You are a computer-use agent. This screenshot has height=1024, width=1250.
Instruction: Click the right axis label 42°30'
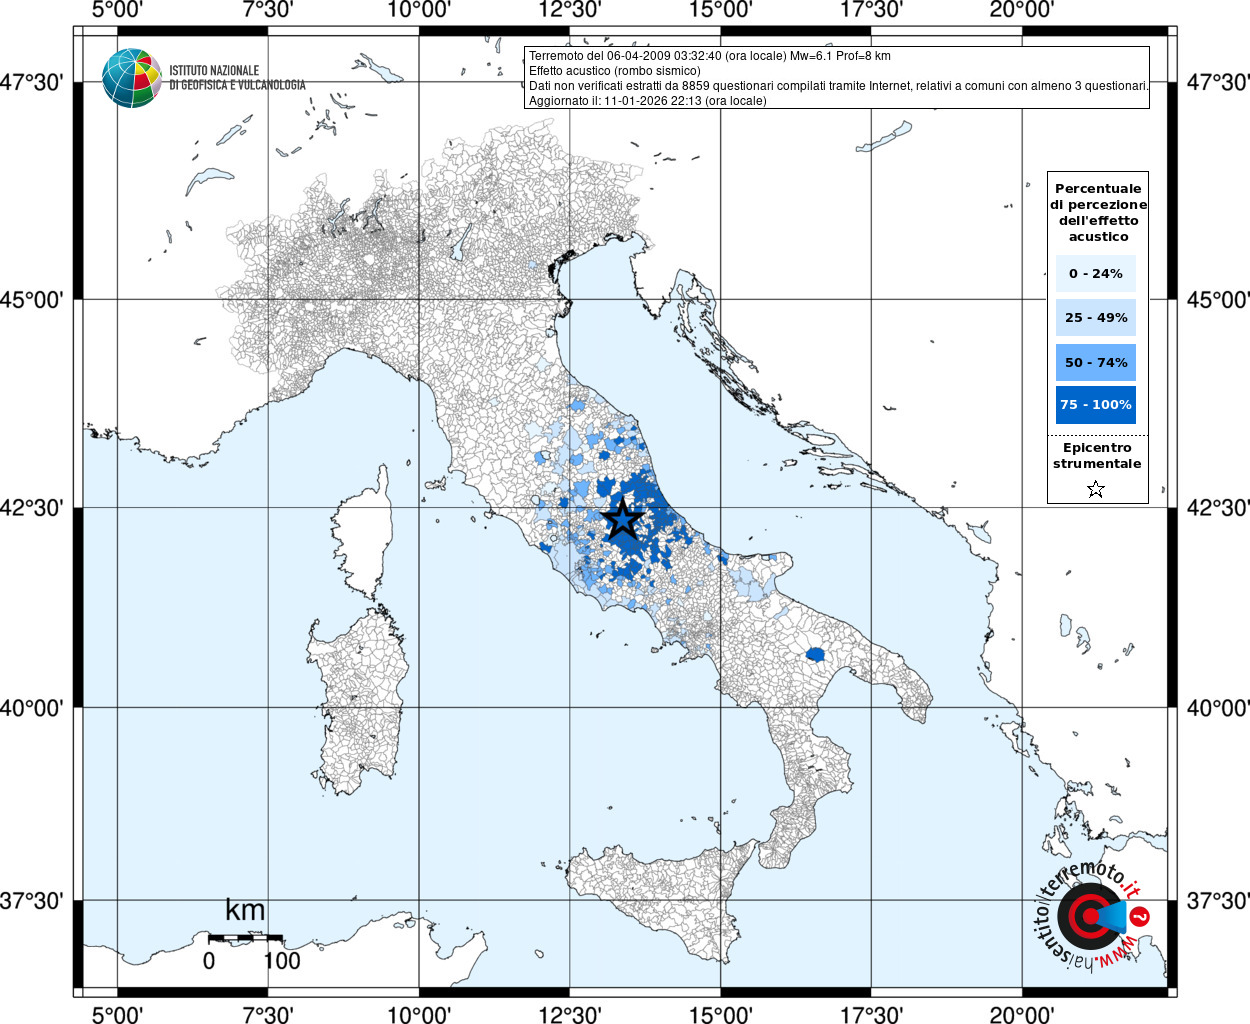1218,508
